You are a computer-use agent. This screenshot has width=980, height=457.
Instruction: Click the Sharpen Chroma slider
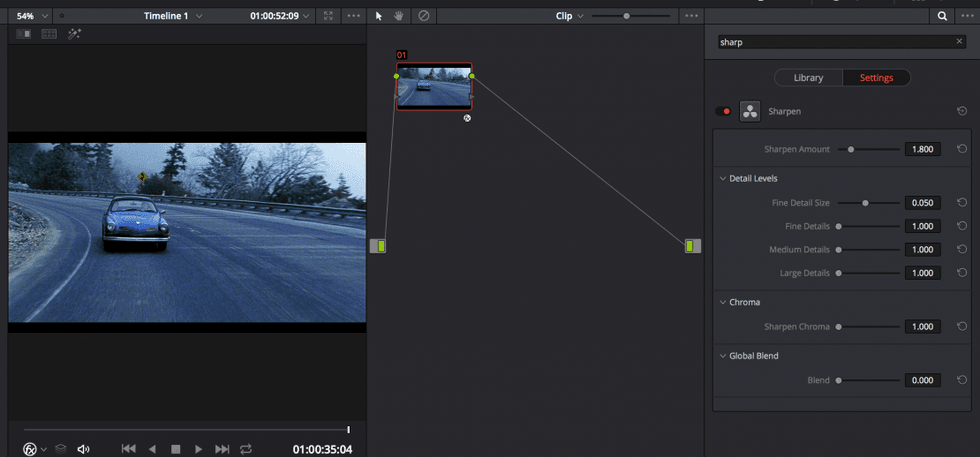869,326
